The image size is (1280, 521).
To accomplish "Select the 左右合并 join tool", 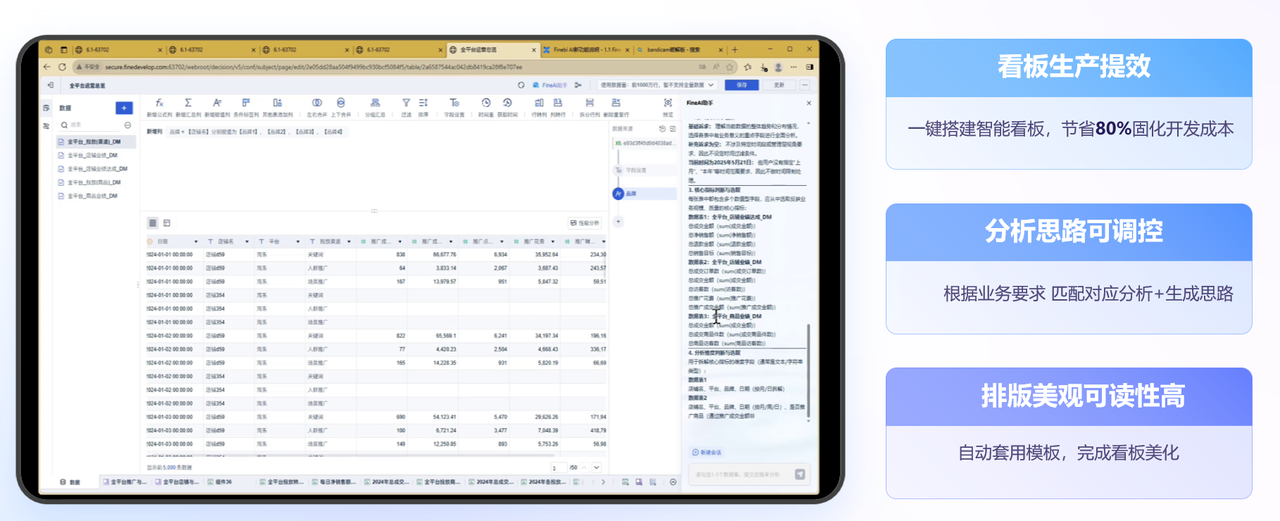I will click(x=317, y=103).
